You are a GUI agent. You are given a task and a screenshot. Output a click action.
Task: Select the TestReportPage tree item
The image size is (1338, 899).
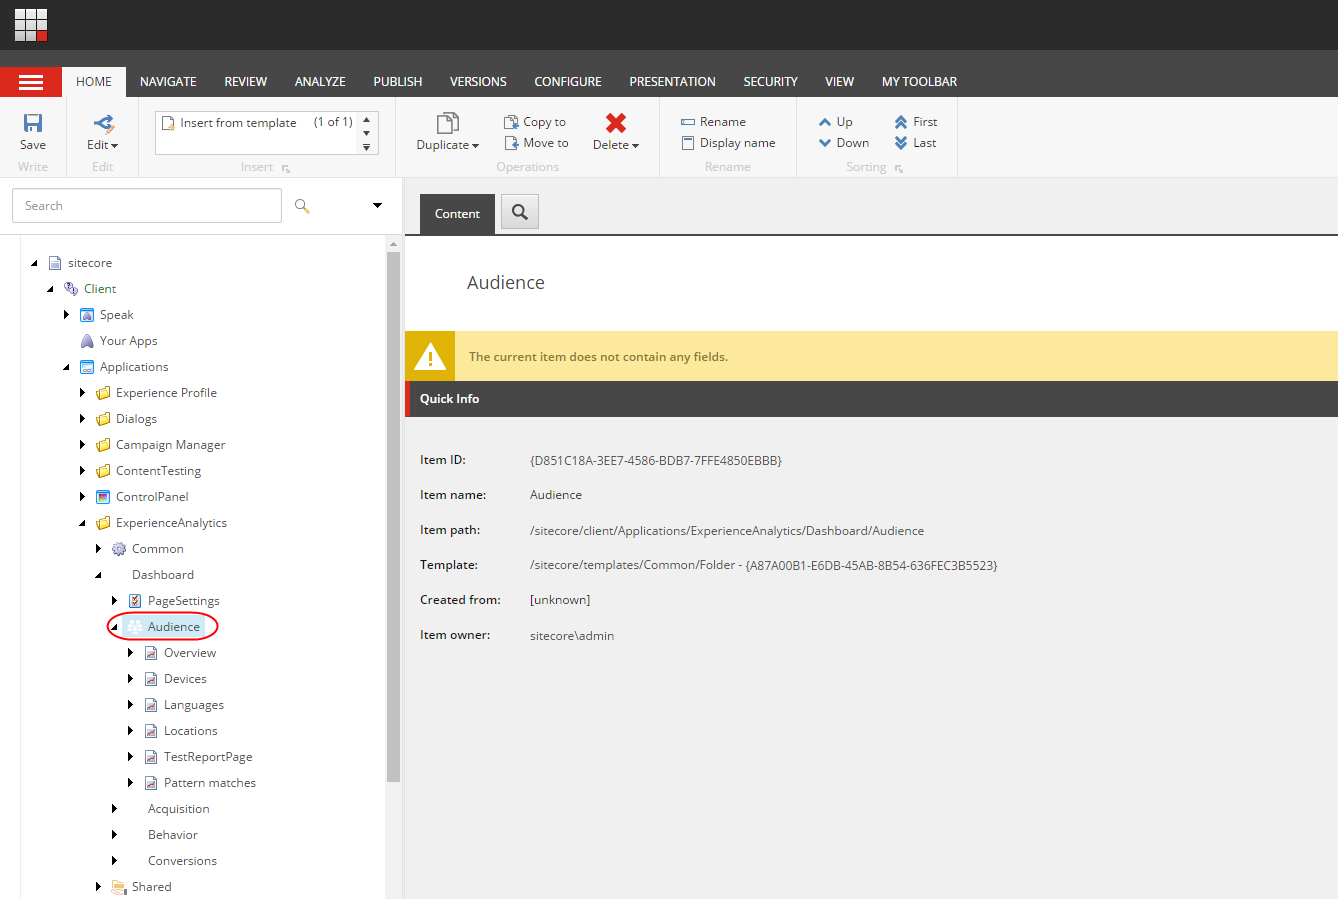click(x=208, y=757)
